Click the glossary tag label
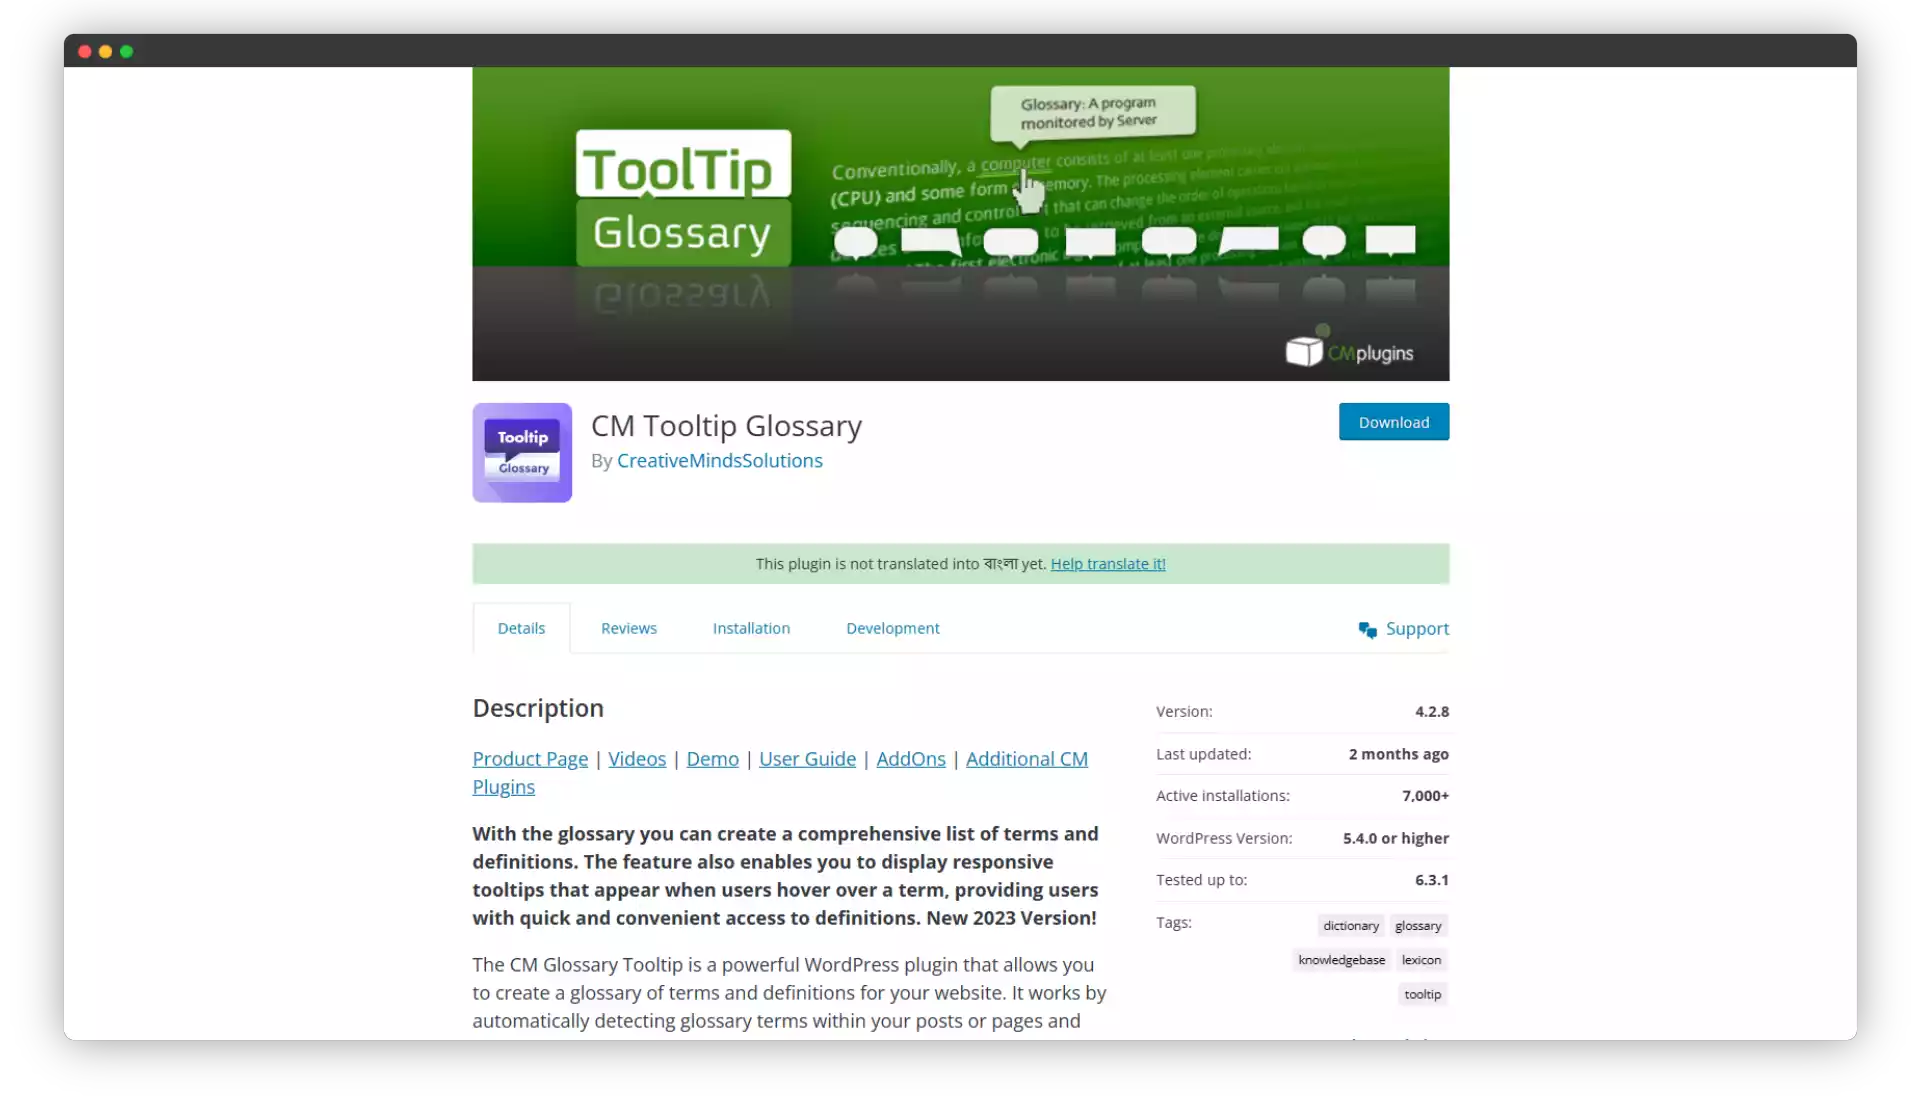Image resolution: width=1920 pixels, height=1096 pixels. tap(1418, 925)
